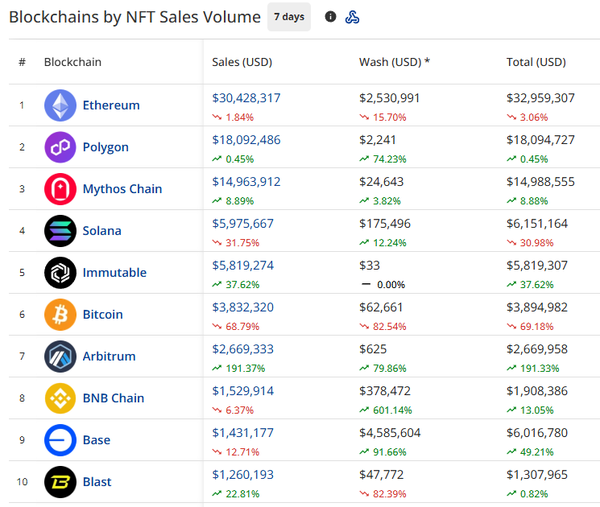This screenshot has height=507, width=600.
Task: Click Ethereum sales value $30,428,317
Action: [x=246, y=98]
